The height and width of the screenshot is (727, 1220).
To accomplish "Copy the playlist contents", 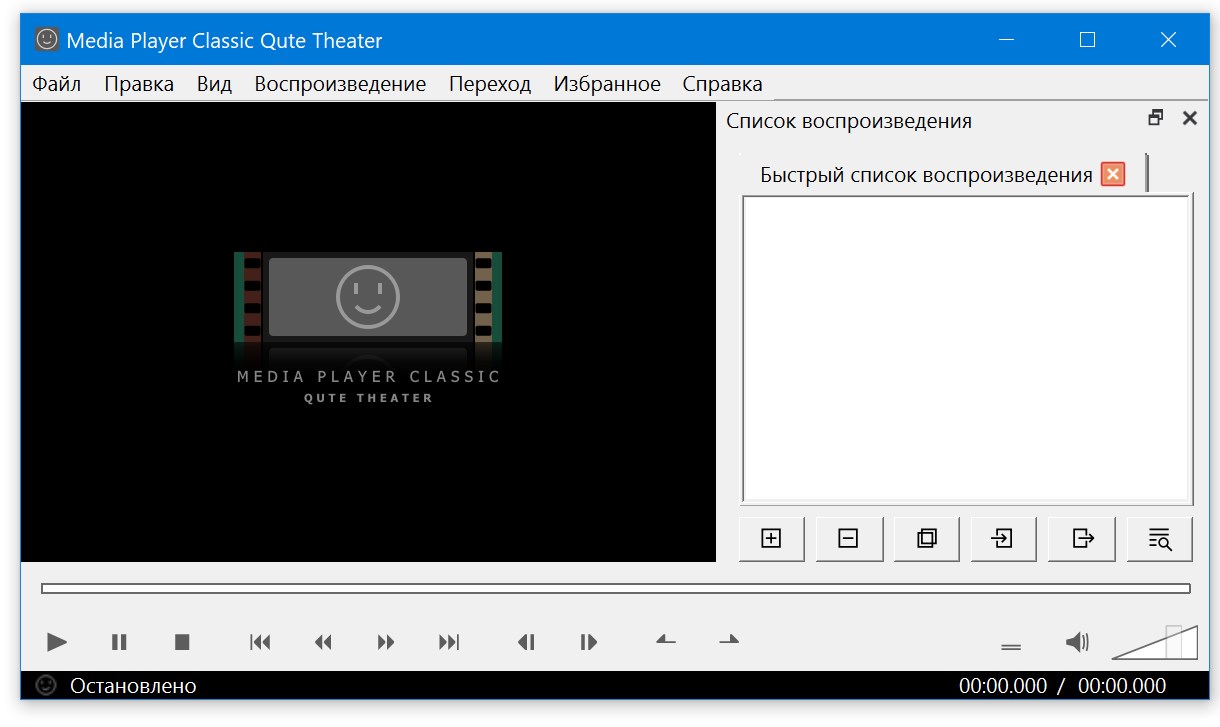I will pyautogui.click(x=925, y=538).
